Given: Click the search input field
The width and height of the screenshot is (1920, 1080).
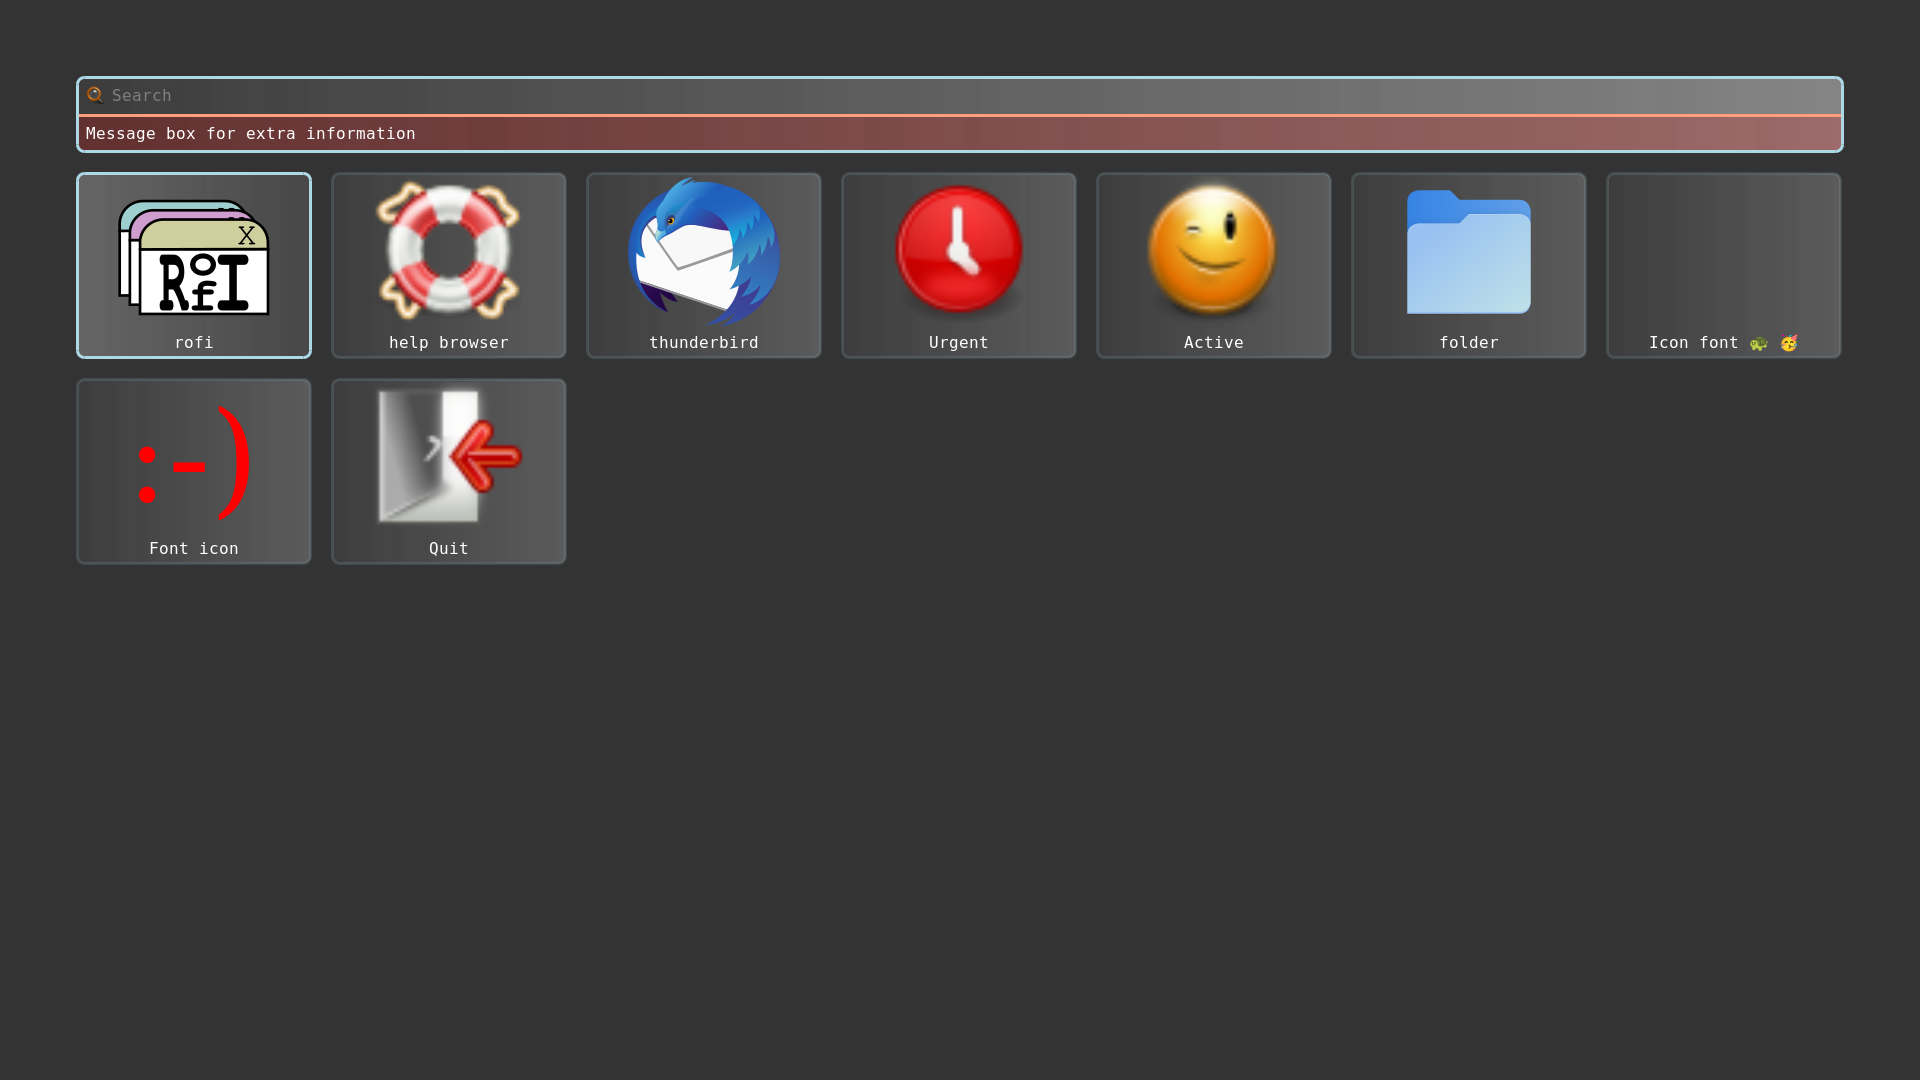Looking at the screenshot, I should 960,95.
